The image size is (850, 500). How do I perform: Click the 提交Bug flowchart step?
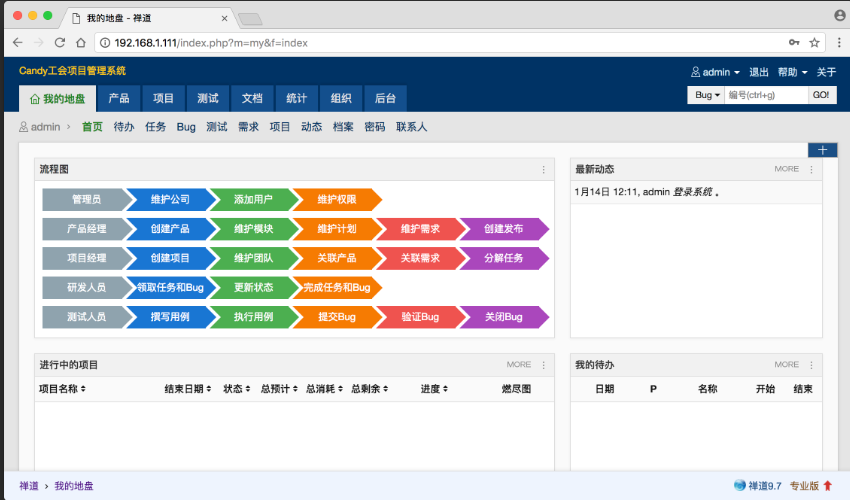click(337, 317)
